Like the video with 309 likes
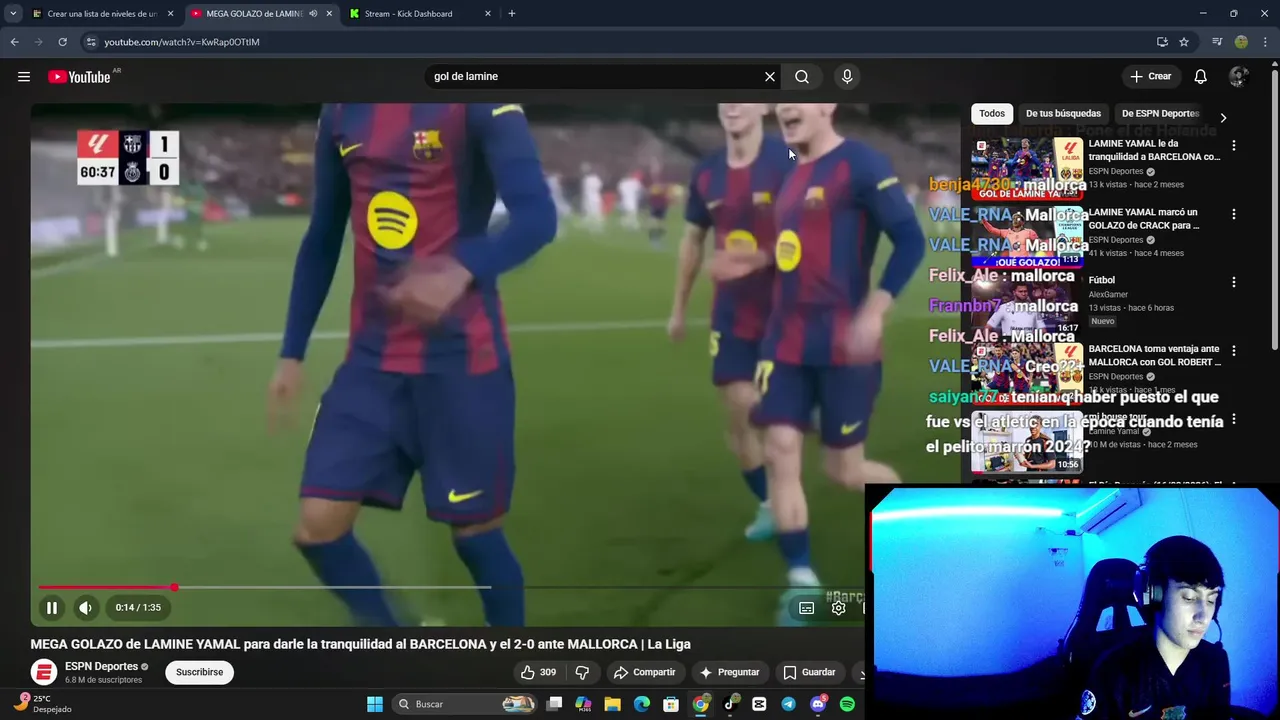The height and width of the screenshot is (720, 1280). (x=538, y=673)
